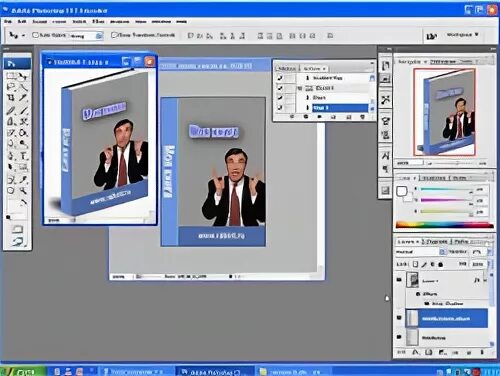Create new action in Actions panel
Screen dimensions: 500x376
click(349, 117)
